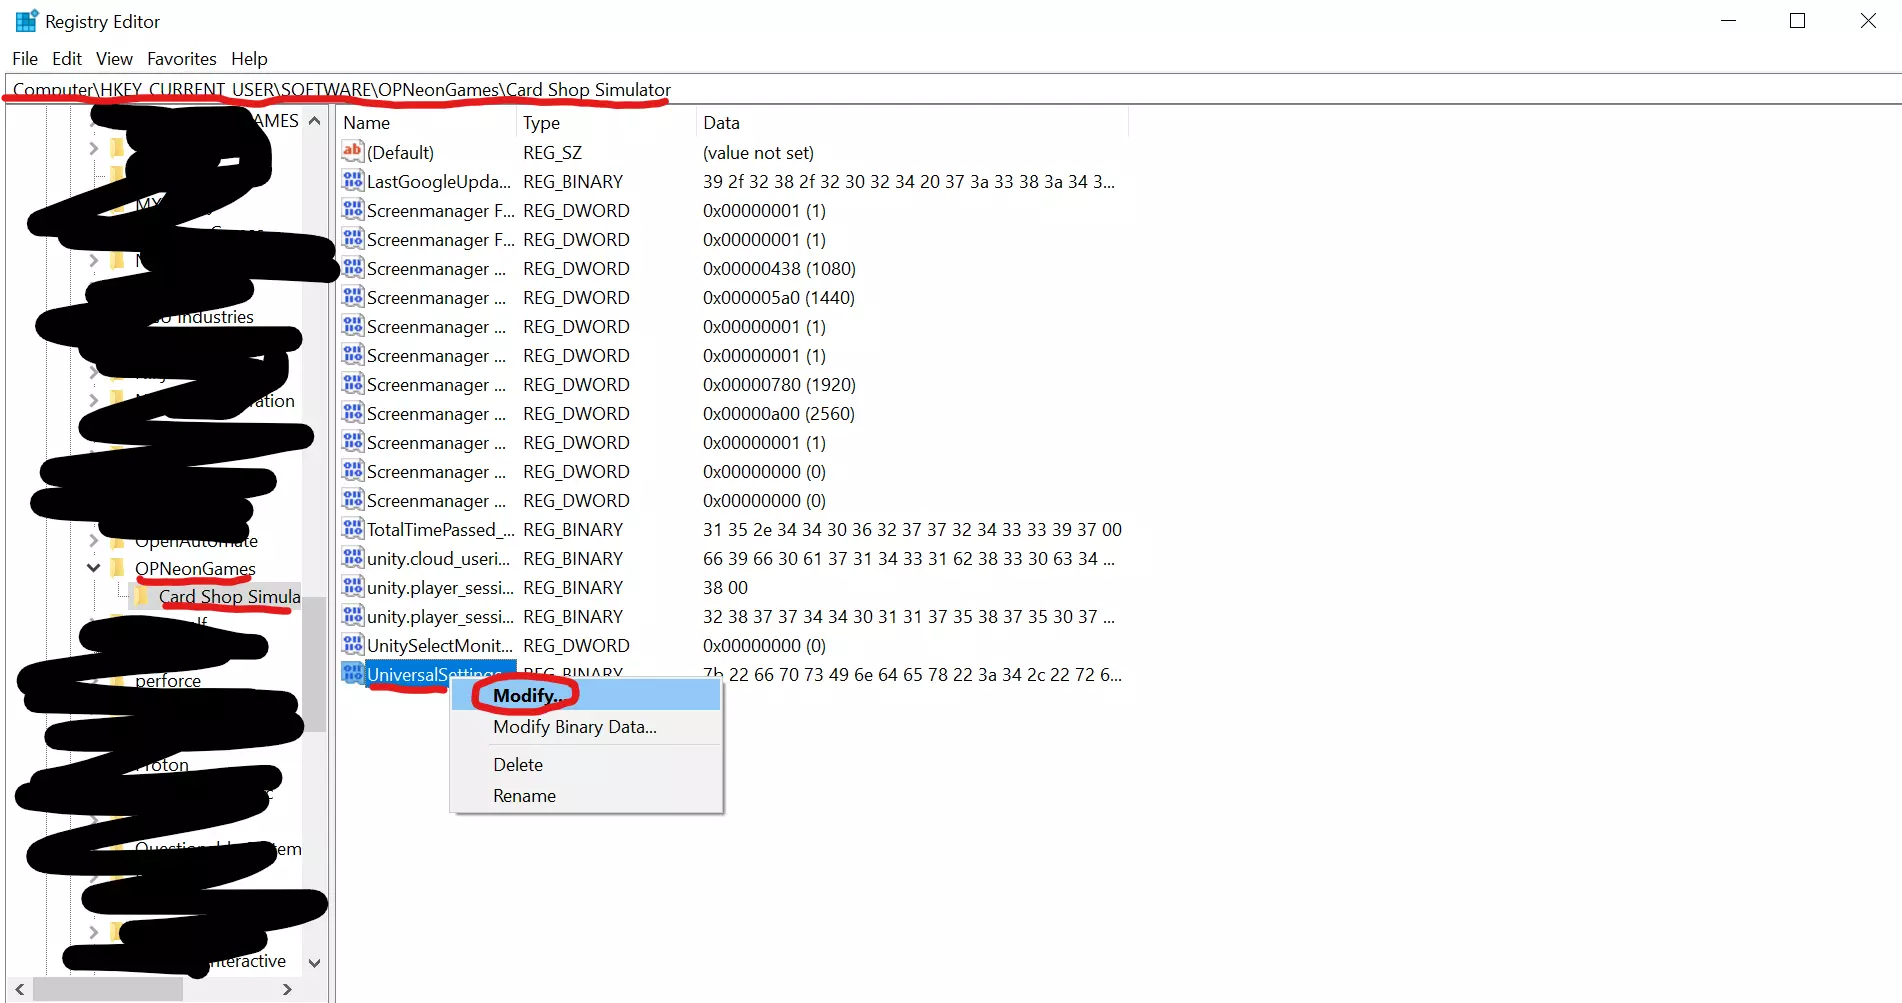1902x1003 pixels.
Task: Click the data cell '0x00000a00 (2560)'
Action: [779, 413]
